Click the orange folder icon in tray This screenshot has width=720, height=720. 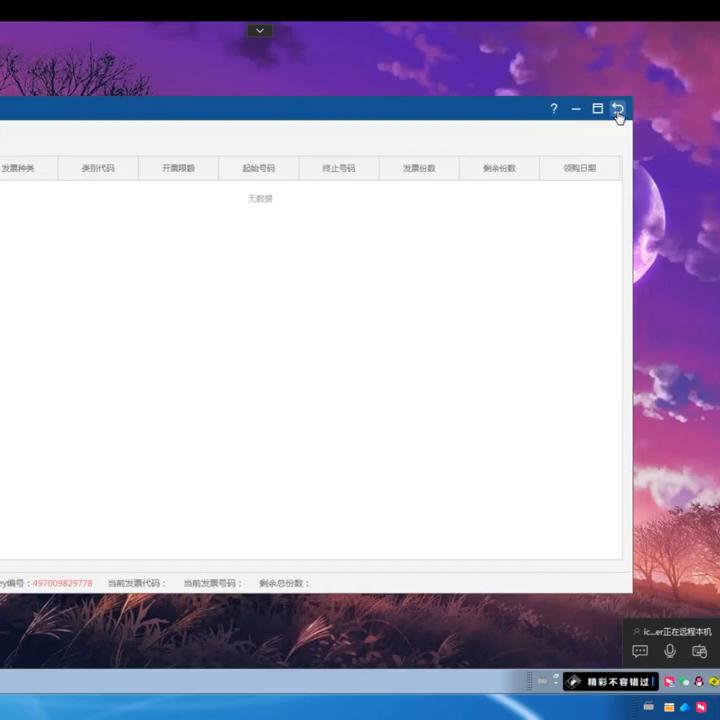point(669,708)
